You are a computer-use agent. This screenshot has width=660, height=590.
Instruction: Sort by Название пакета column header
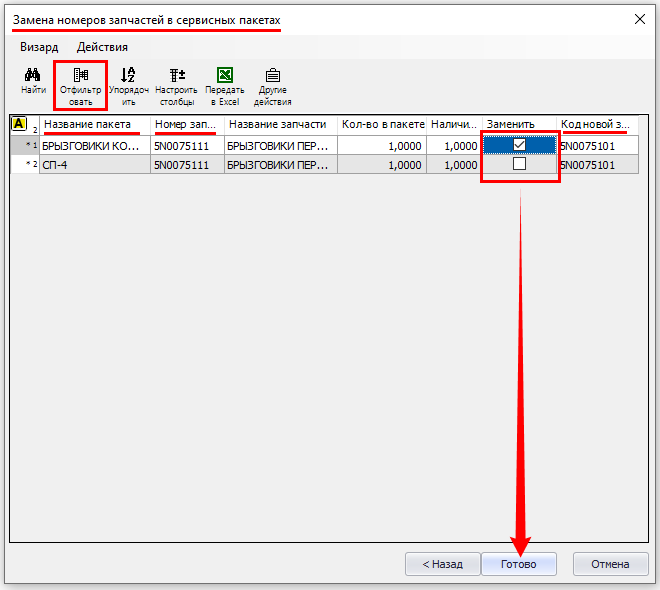(x=94, y=124)
